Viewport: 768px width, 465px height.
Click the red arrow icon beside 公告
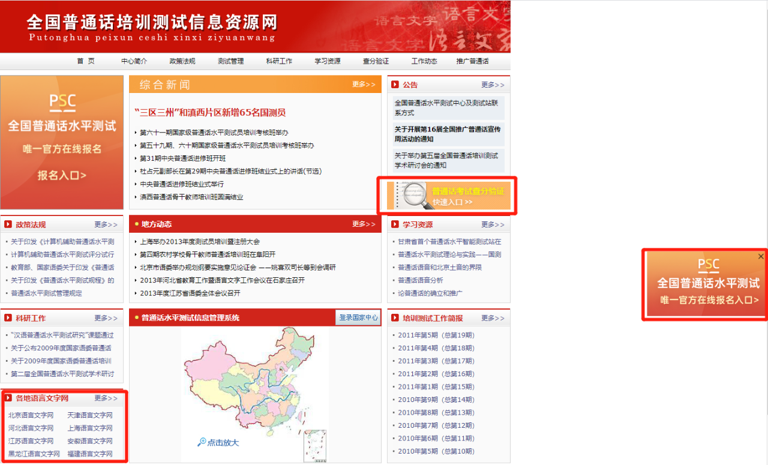pyautogui.click(x=395, y=85)
